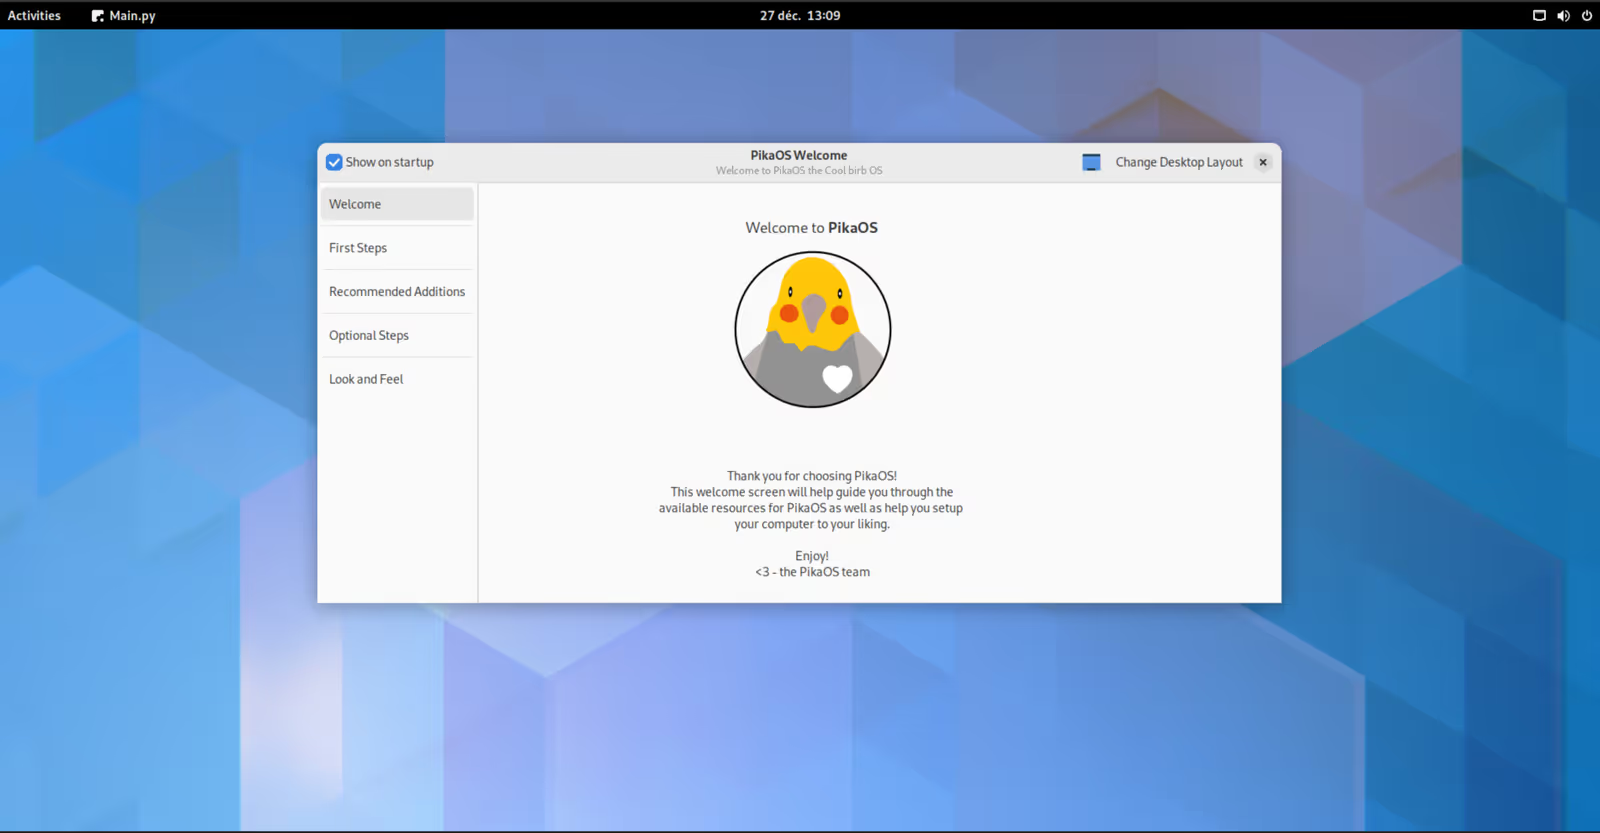Uncheck the Show on startup checkbox

click(334, 162)
